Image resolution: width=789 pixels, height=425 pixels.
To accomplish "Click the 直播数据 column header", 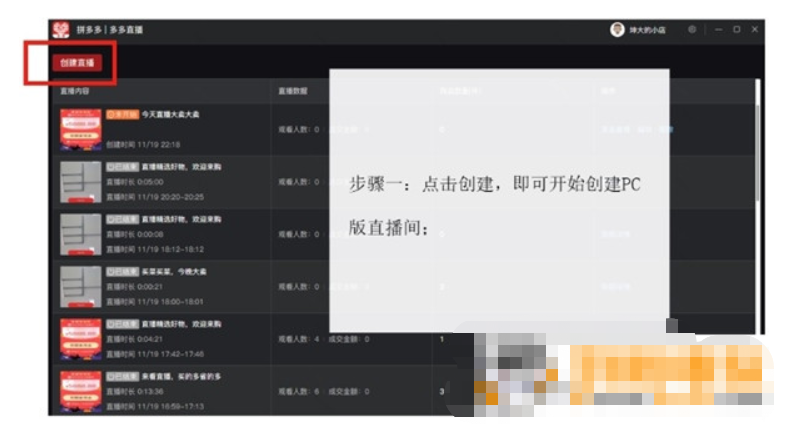I will 293,91.
